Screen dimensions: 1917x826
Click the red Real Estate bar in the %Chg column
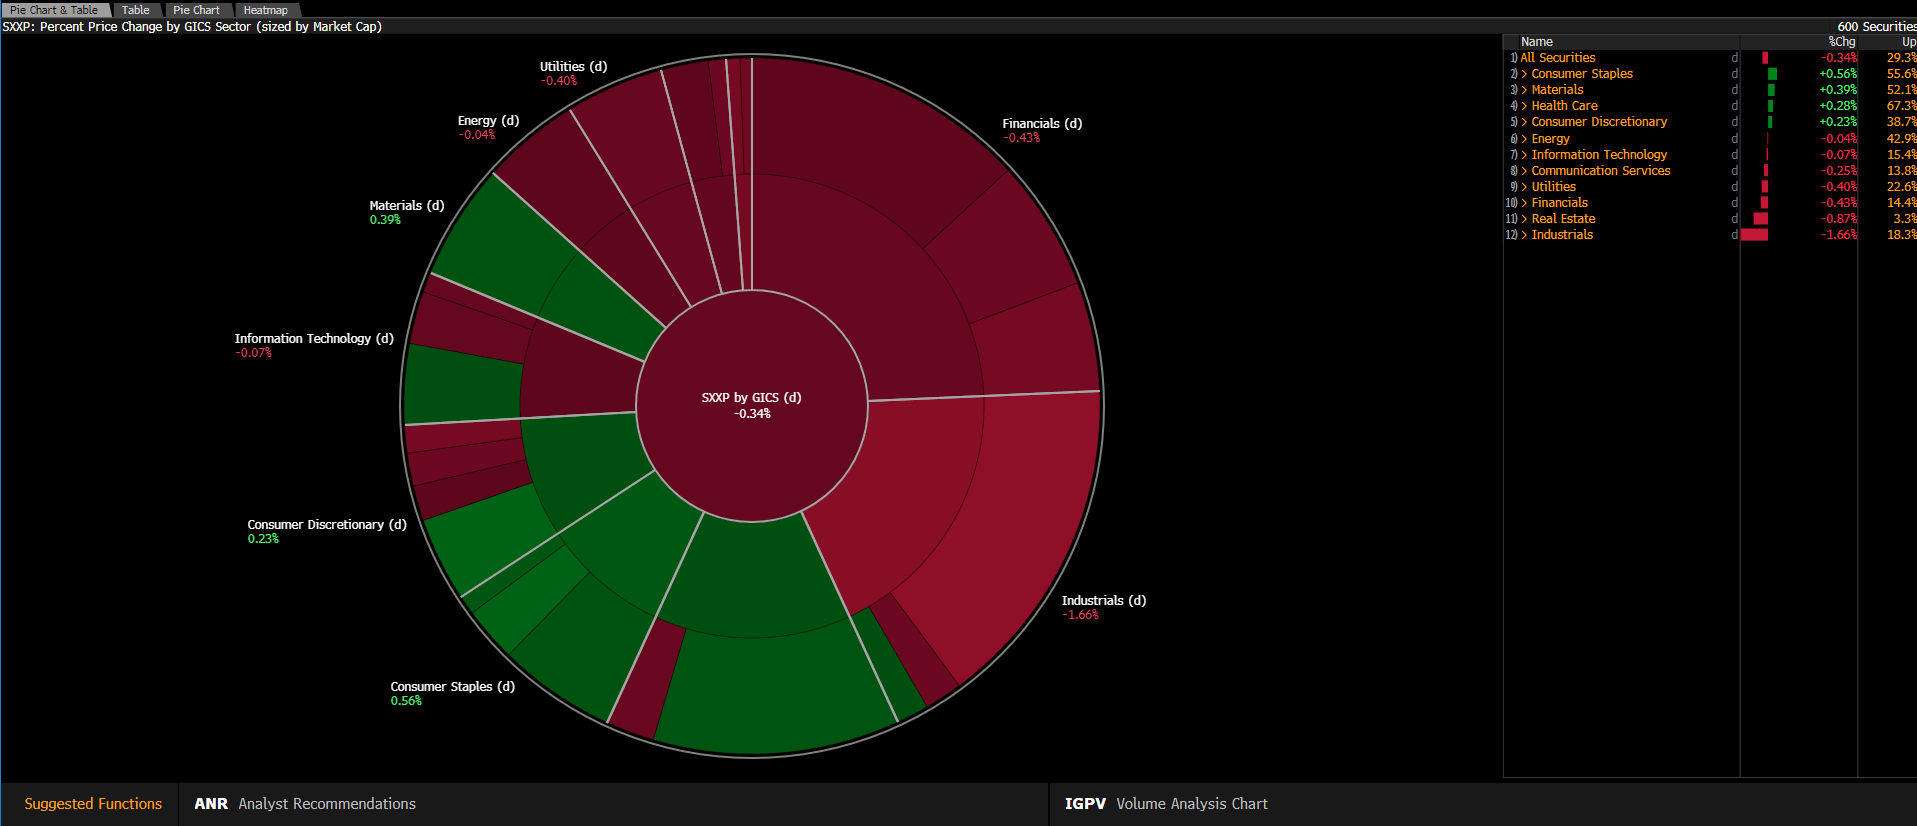pos(1761,219)
